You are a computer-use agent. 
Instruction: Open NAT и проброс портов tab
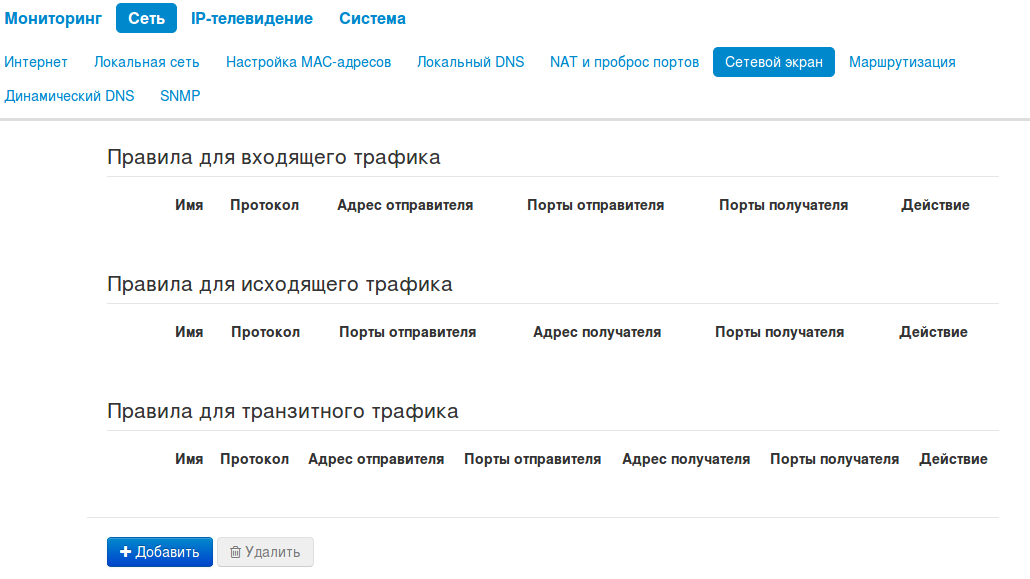tap(624, 62)
